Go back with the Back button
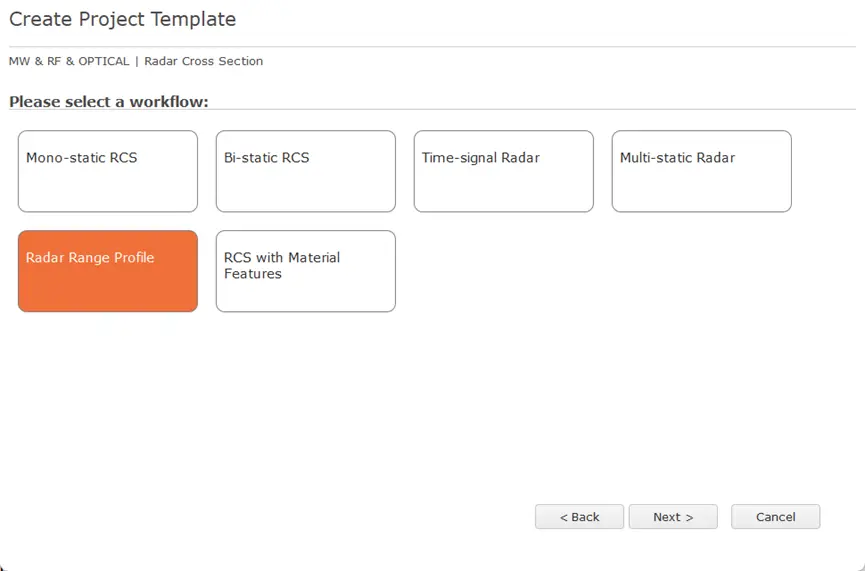 579,517
